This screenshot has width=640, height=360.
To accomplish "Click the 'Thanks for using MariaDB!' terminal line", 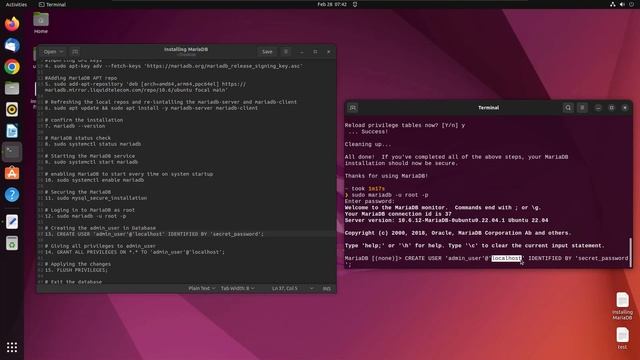I will pos(386,176).
